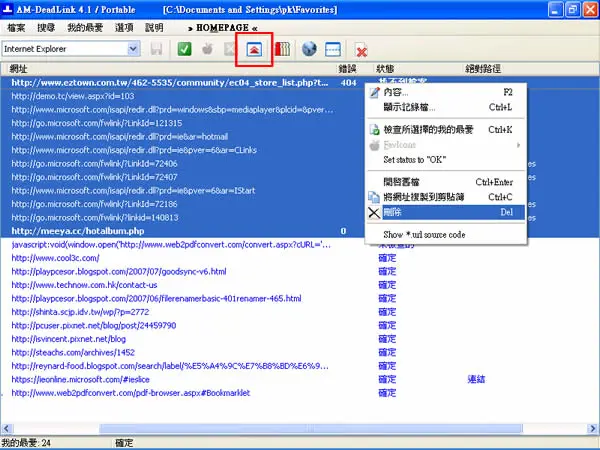
Task: Click the horizontal scrollbar thumb
Action: point(311,429)
